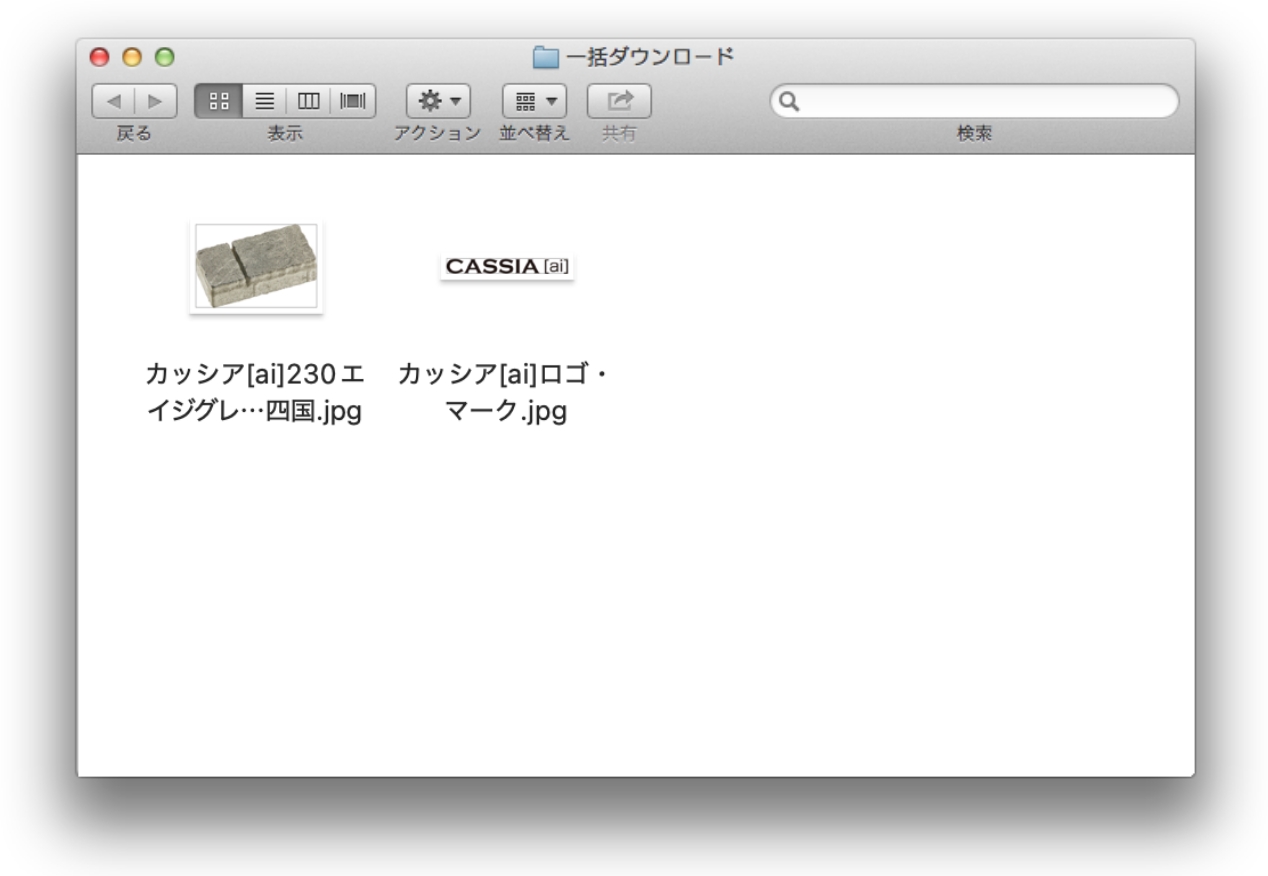Click the forward navigation arrow
Image resolution: width=1268 pixels, height=876 pixels.
(x=155, y=101)
